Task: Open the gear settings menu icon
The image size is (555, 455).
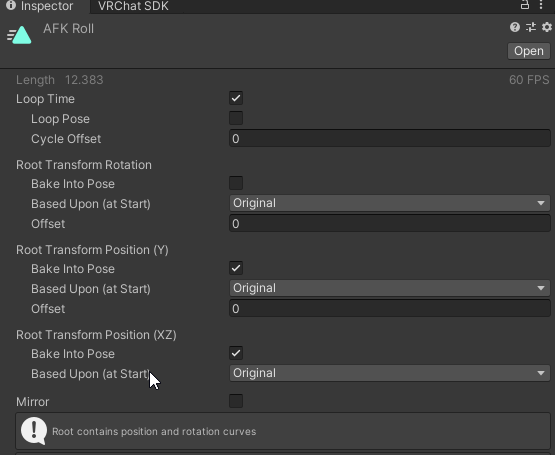Action: [x=547, y=27]
